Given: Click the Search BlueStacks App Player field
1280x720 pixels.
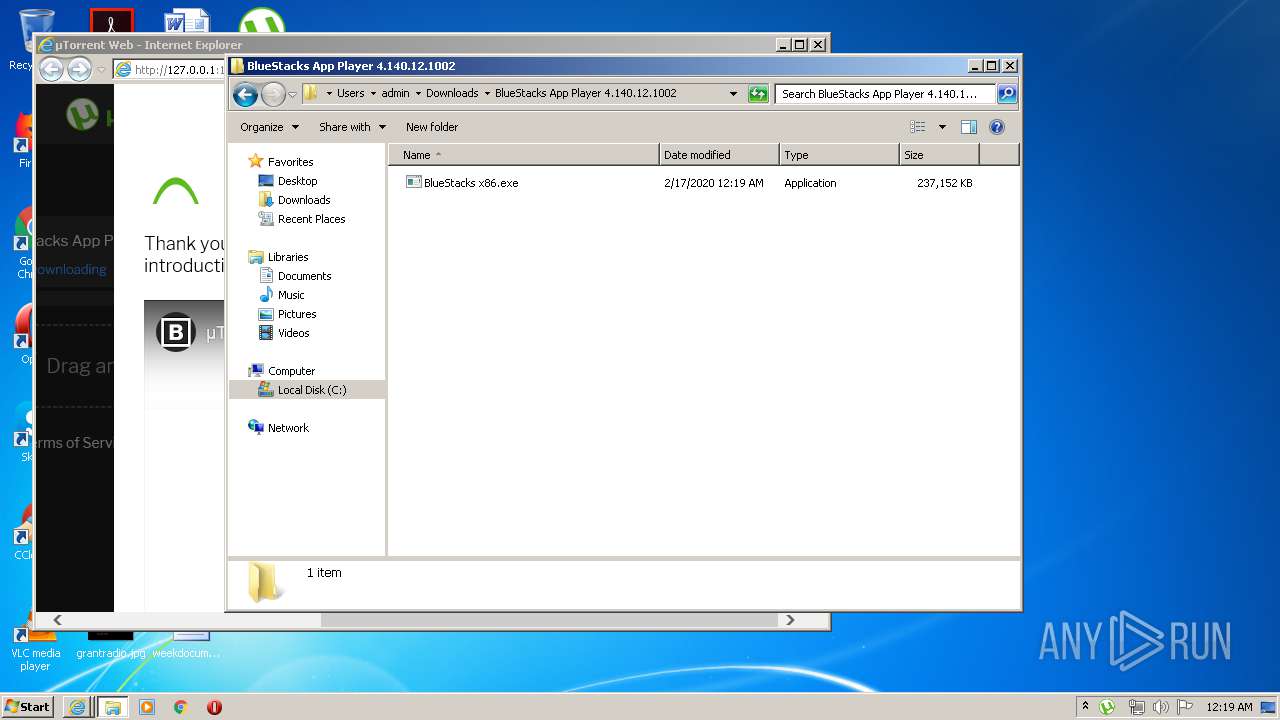Looking at the screenshot, I should 884,94.
